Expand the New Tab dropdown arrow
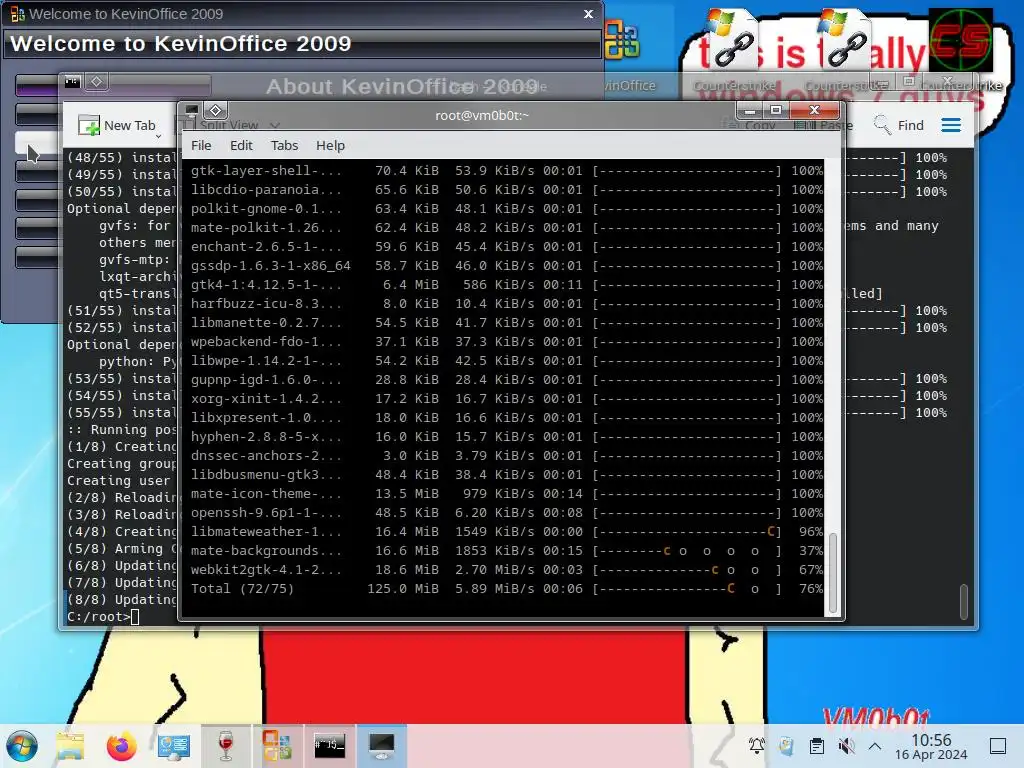The width and height of the screenshot is (1024, 768). (x=159, y=136)
